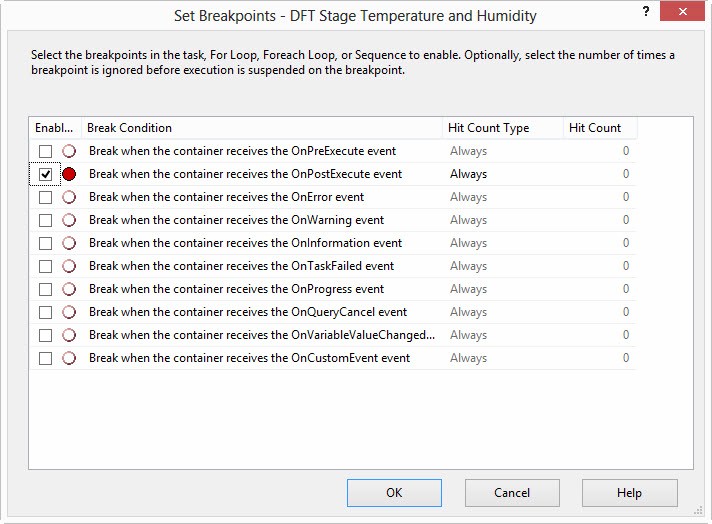Enable the OnCustomEvent breakpoint checkbox

pos(45,358)
